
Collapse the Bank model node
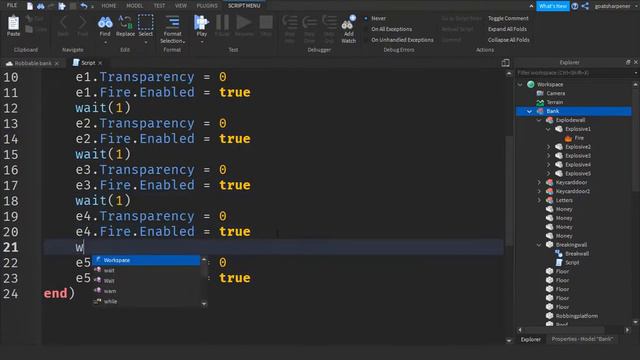(x=529, y=111)
